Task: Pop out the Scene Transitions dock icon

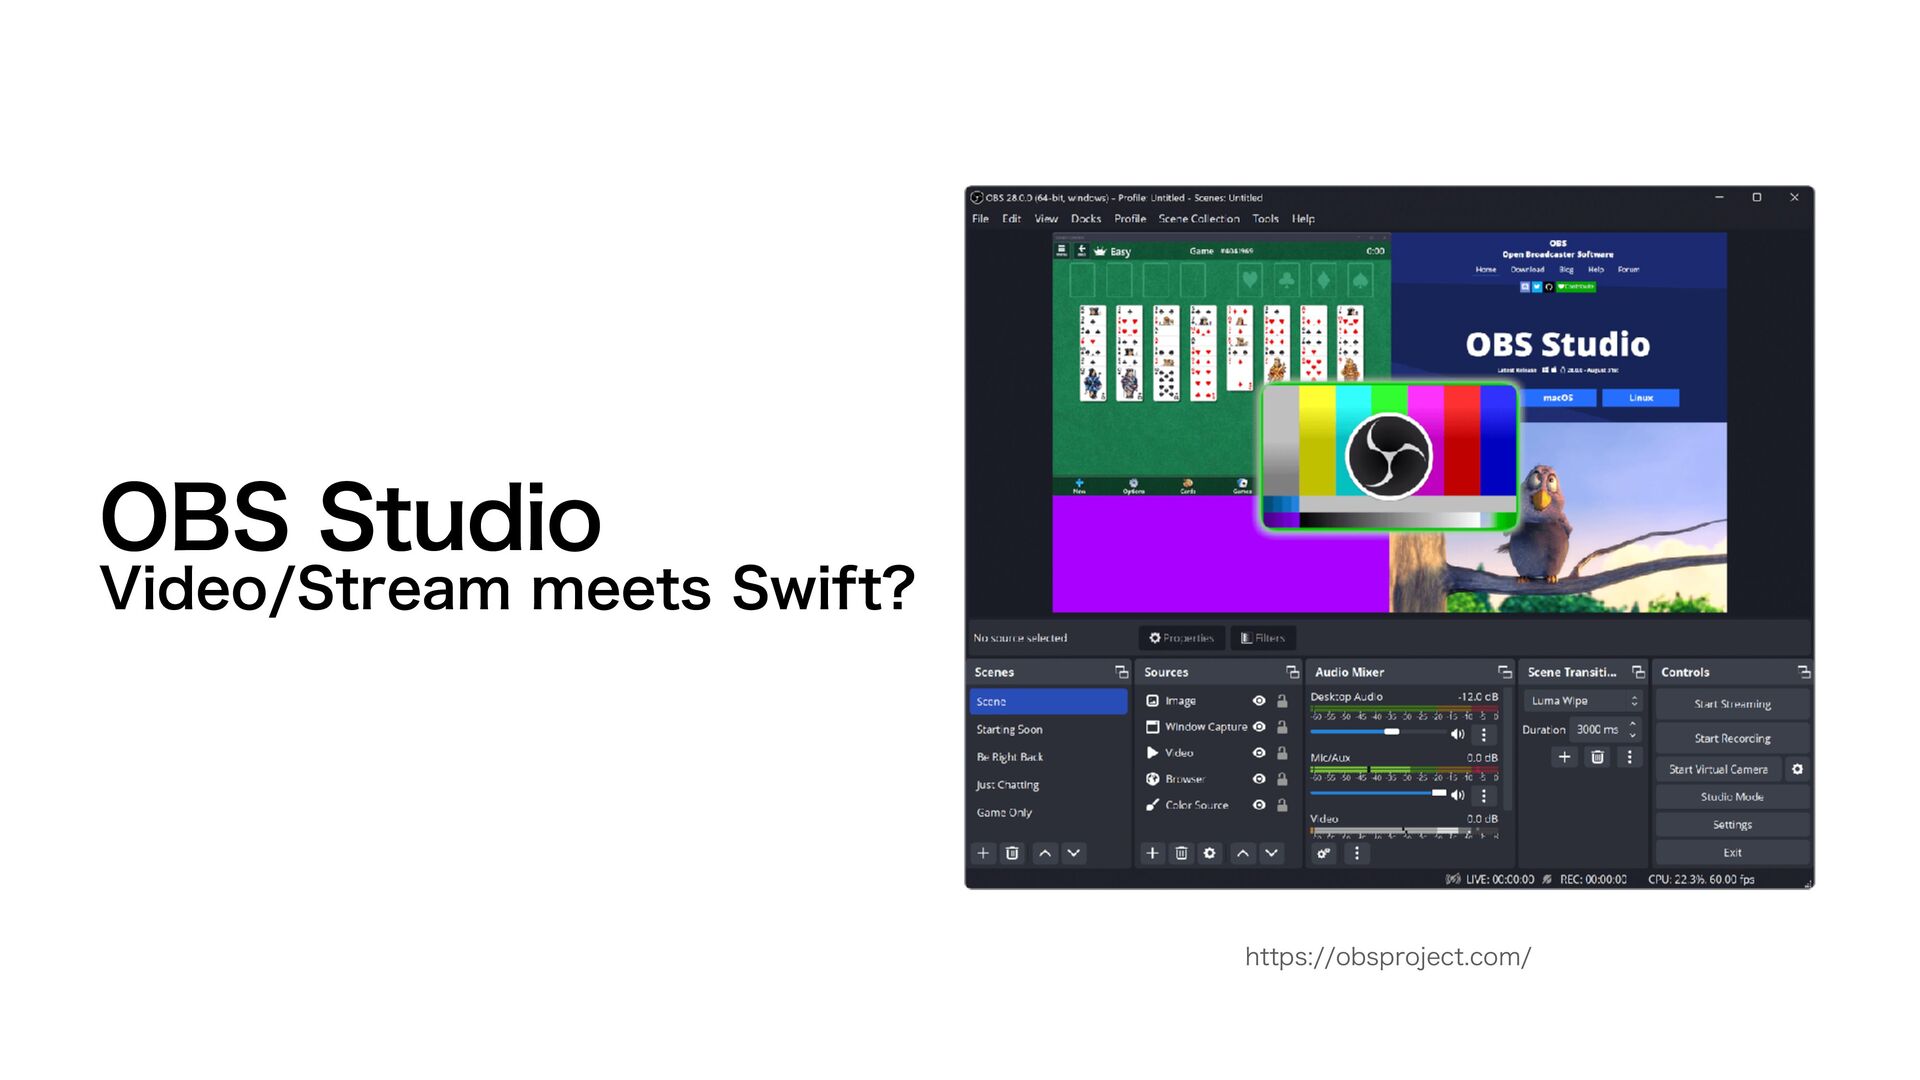Action: (x=1638, y=672)
